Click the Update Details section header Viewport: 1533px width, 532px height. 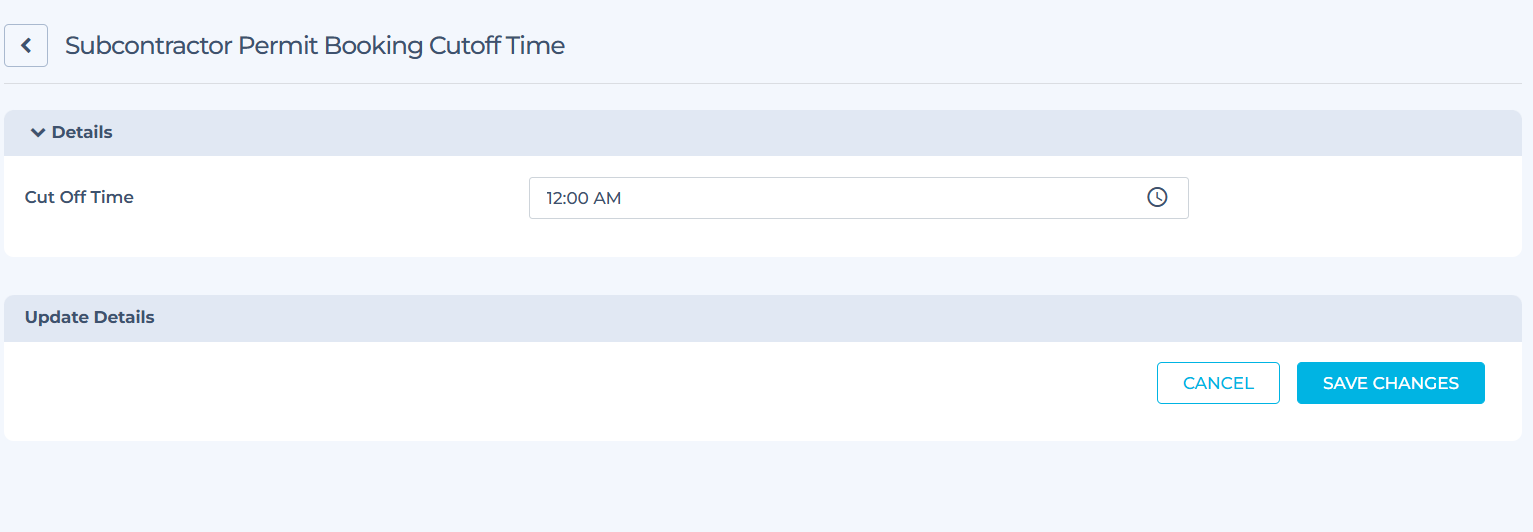pos(90,318)
